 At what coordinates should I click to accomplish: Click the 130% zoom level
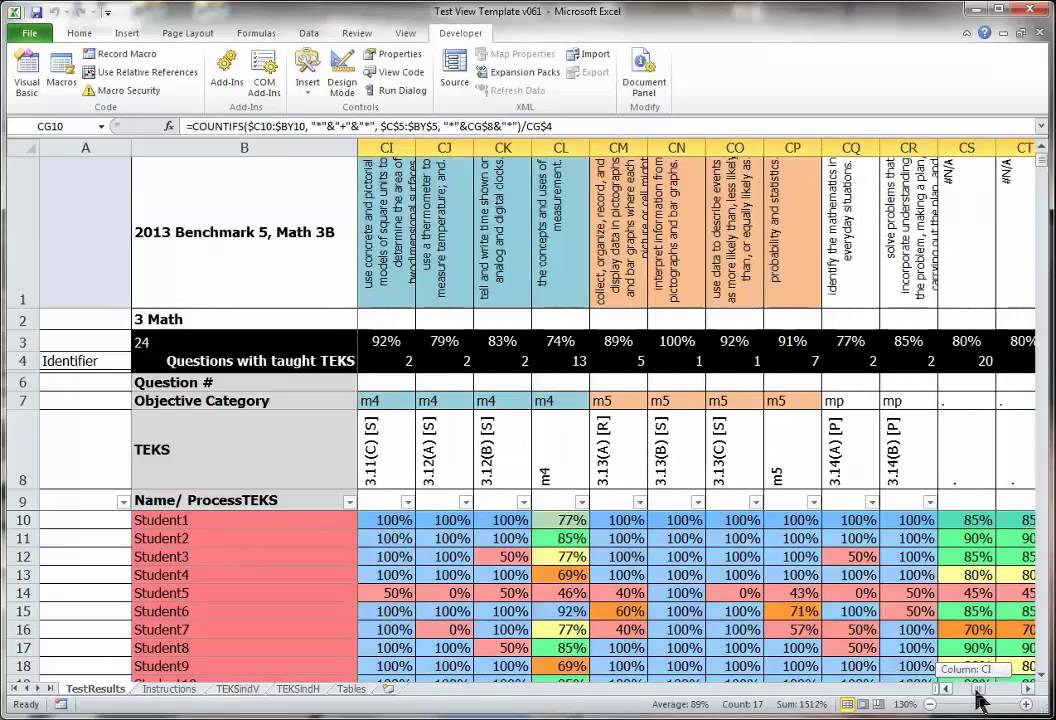(x=905, y=705)
